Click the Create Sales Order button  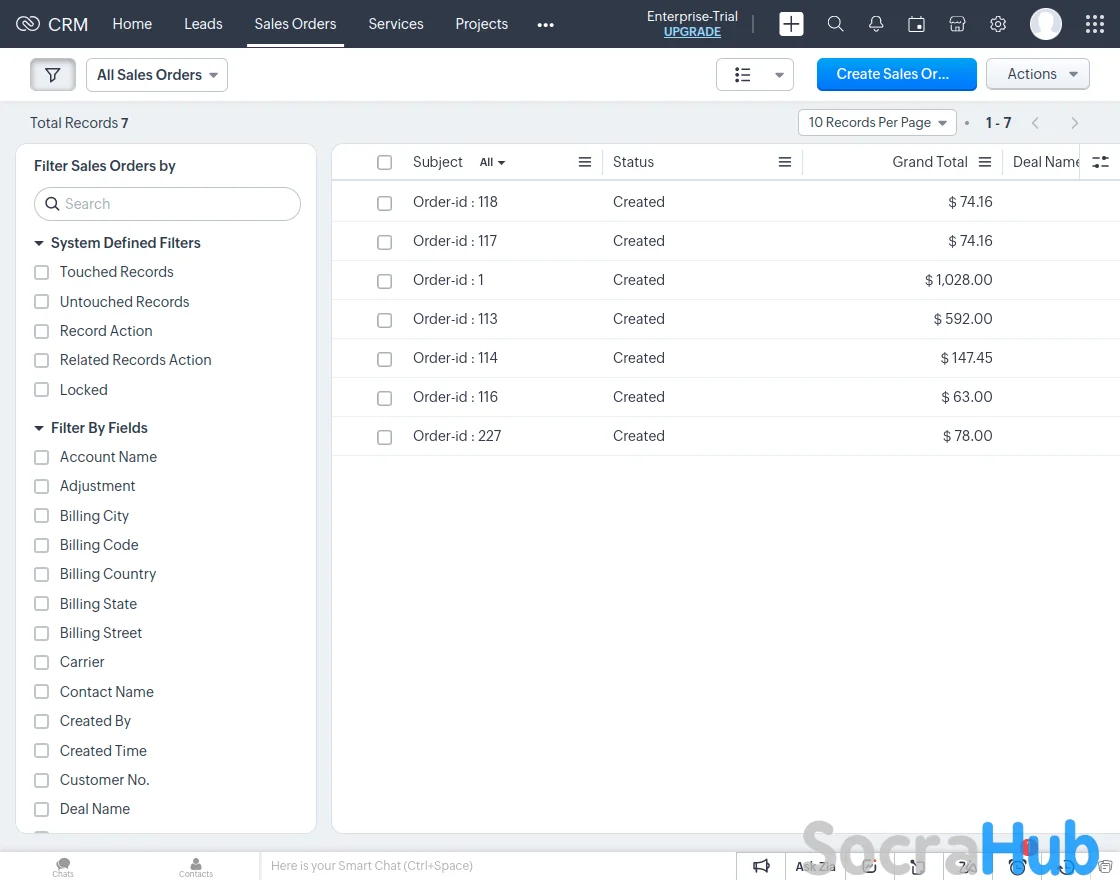tap(896, 74)
